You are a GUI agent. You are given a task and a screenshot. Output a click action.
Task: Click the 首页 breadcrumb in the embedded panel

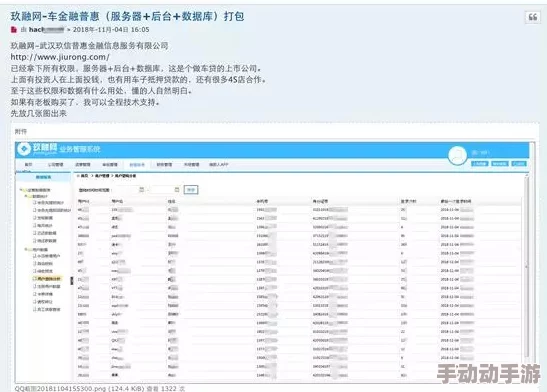85,176
